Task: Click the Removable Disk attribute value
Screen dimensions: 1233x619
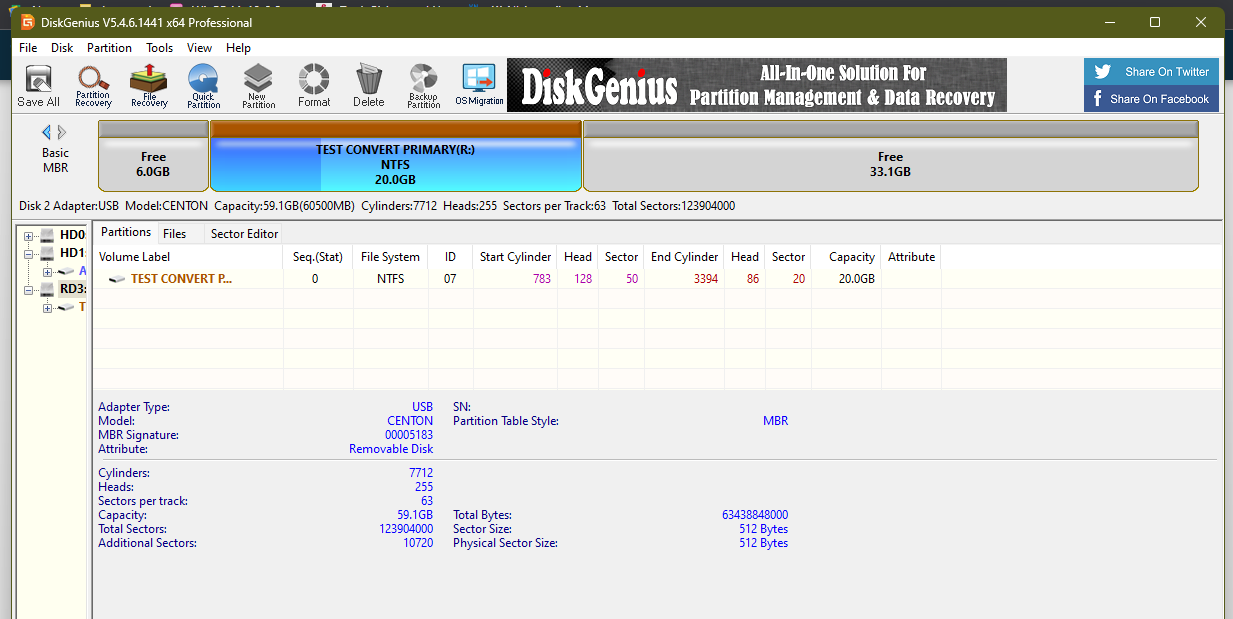Action: [x=391, y=449]
